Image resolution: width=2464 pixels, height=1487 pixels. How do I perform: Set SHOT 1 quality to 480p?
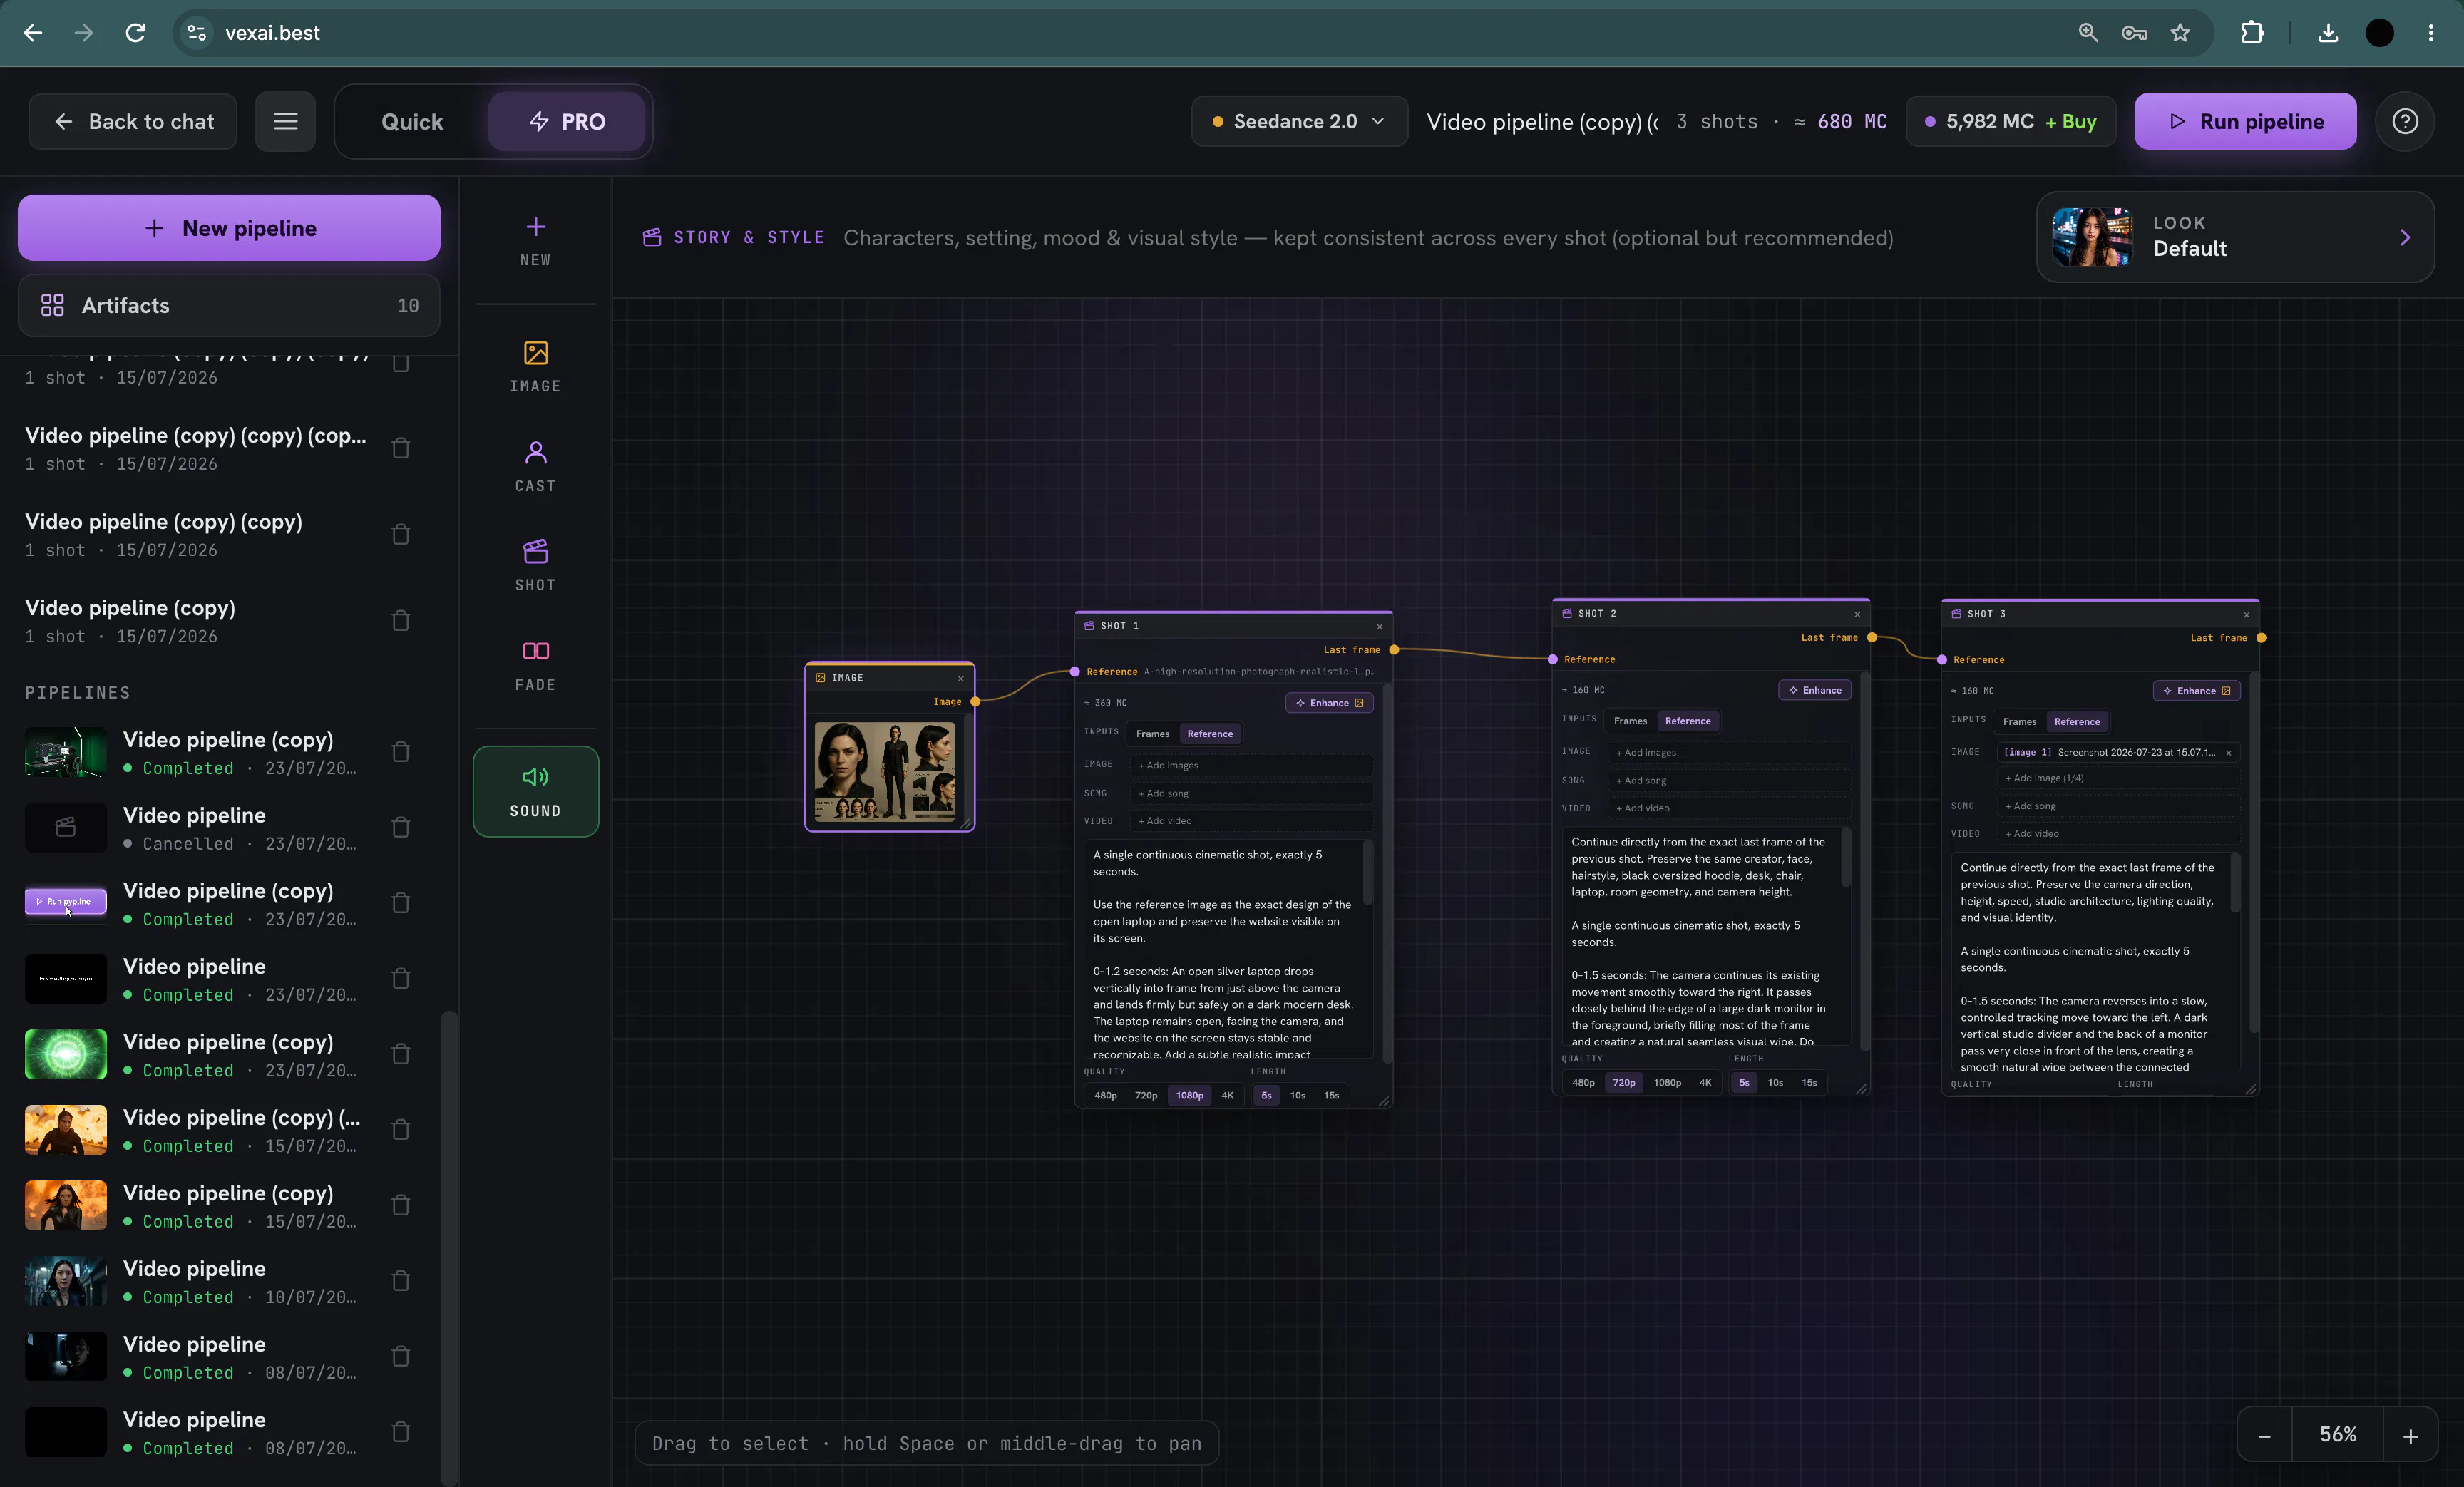click(1105, 1096)
